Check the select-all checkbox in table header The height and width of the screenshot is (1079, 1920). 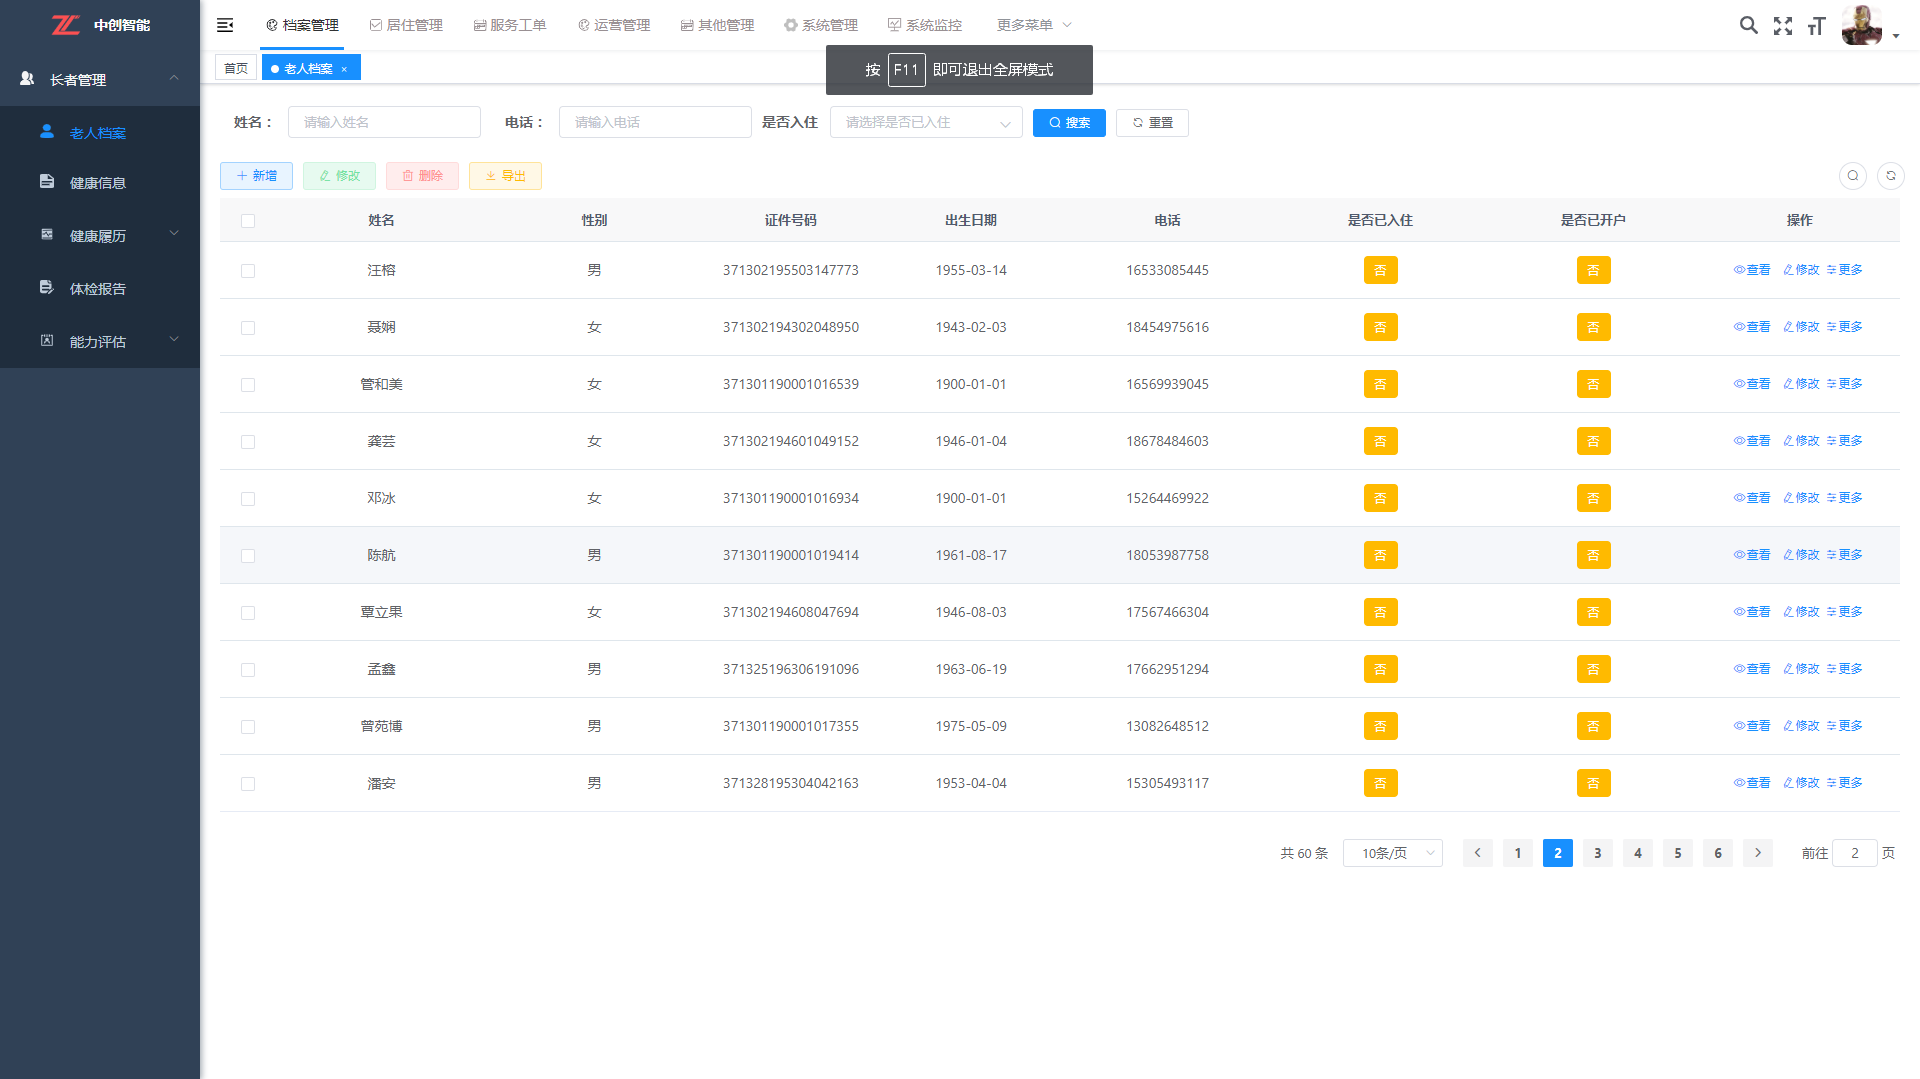[x=248, y=221]
